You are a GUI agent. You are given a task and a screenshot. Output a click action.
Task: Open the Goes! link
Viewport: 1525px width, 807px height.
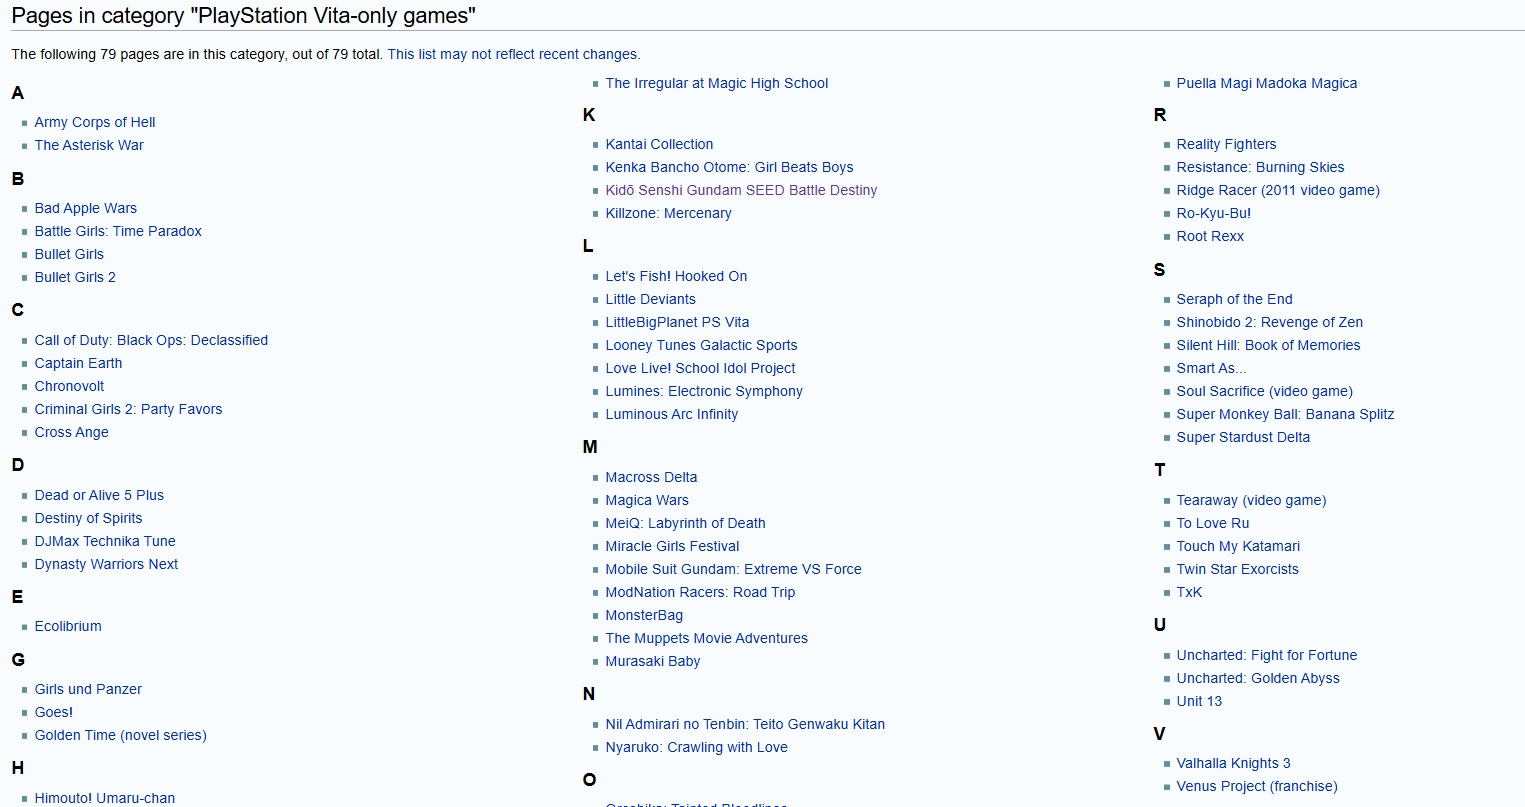tap(54, 712)
